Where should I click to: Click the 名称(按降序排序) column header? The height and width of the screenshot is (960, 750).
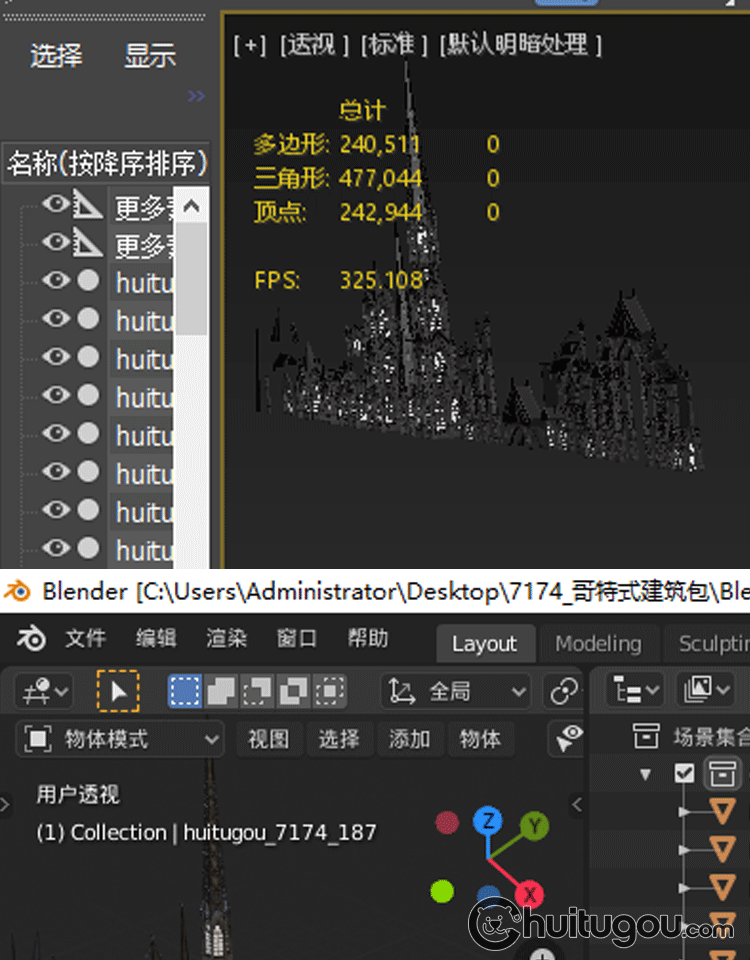107,163
